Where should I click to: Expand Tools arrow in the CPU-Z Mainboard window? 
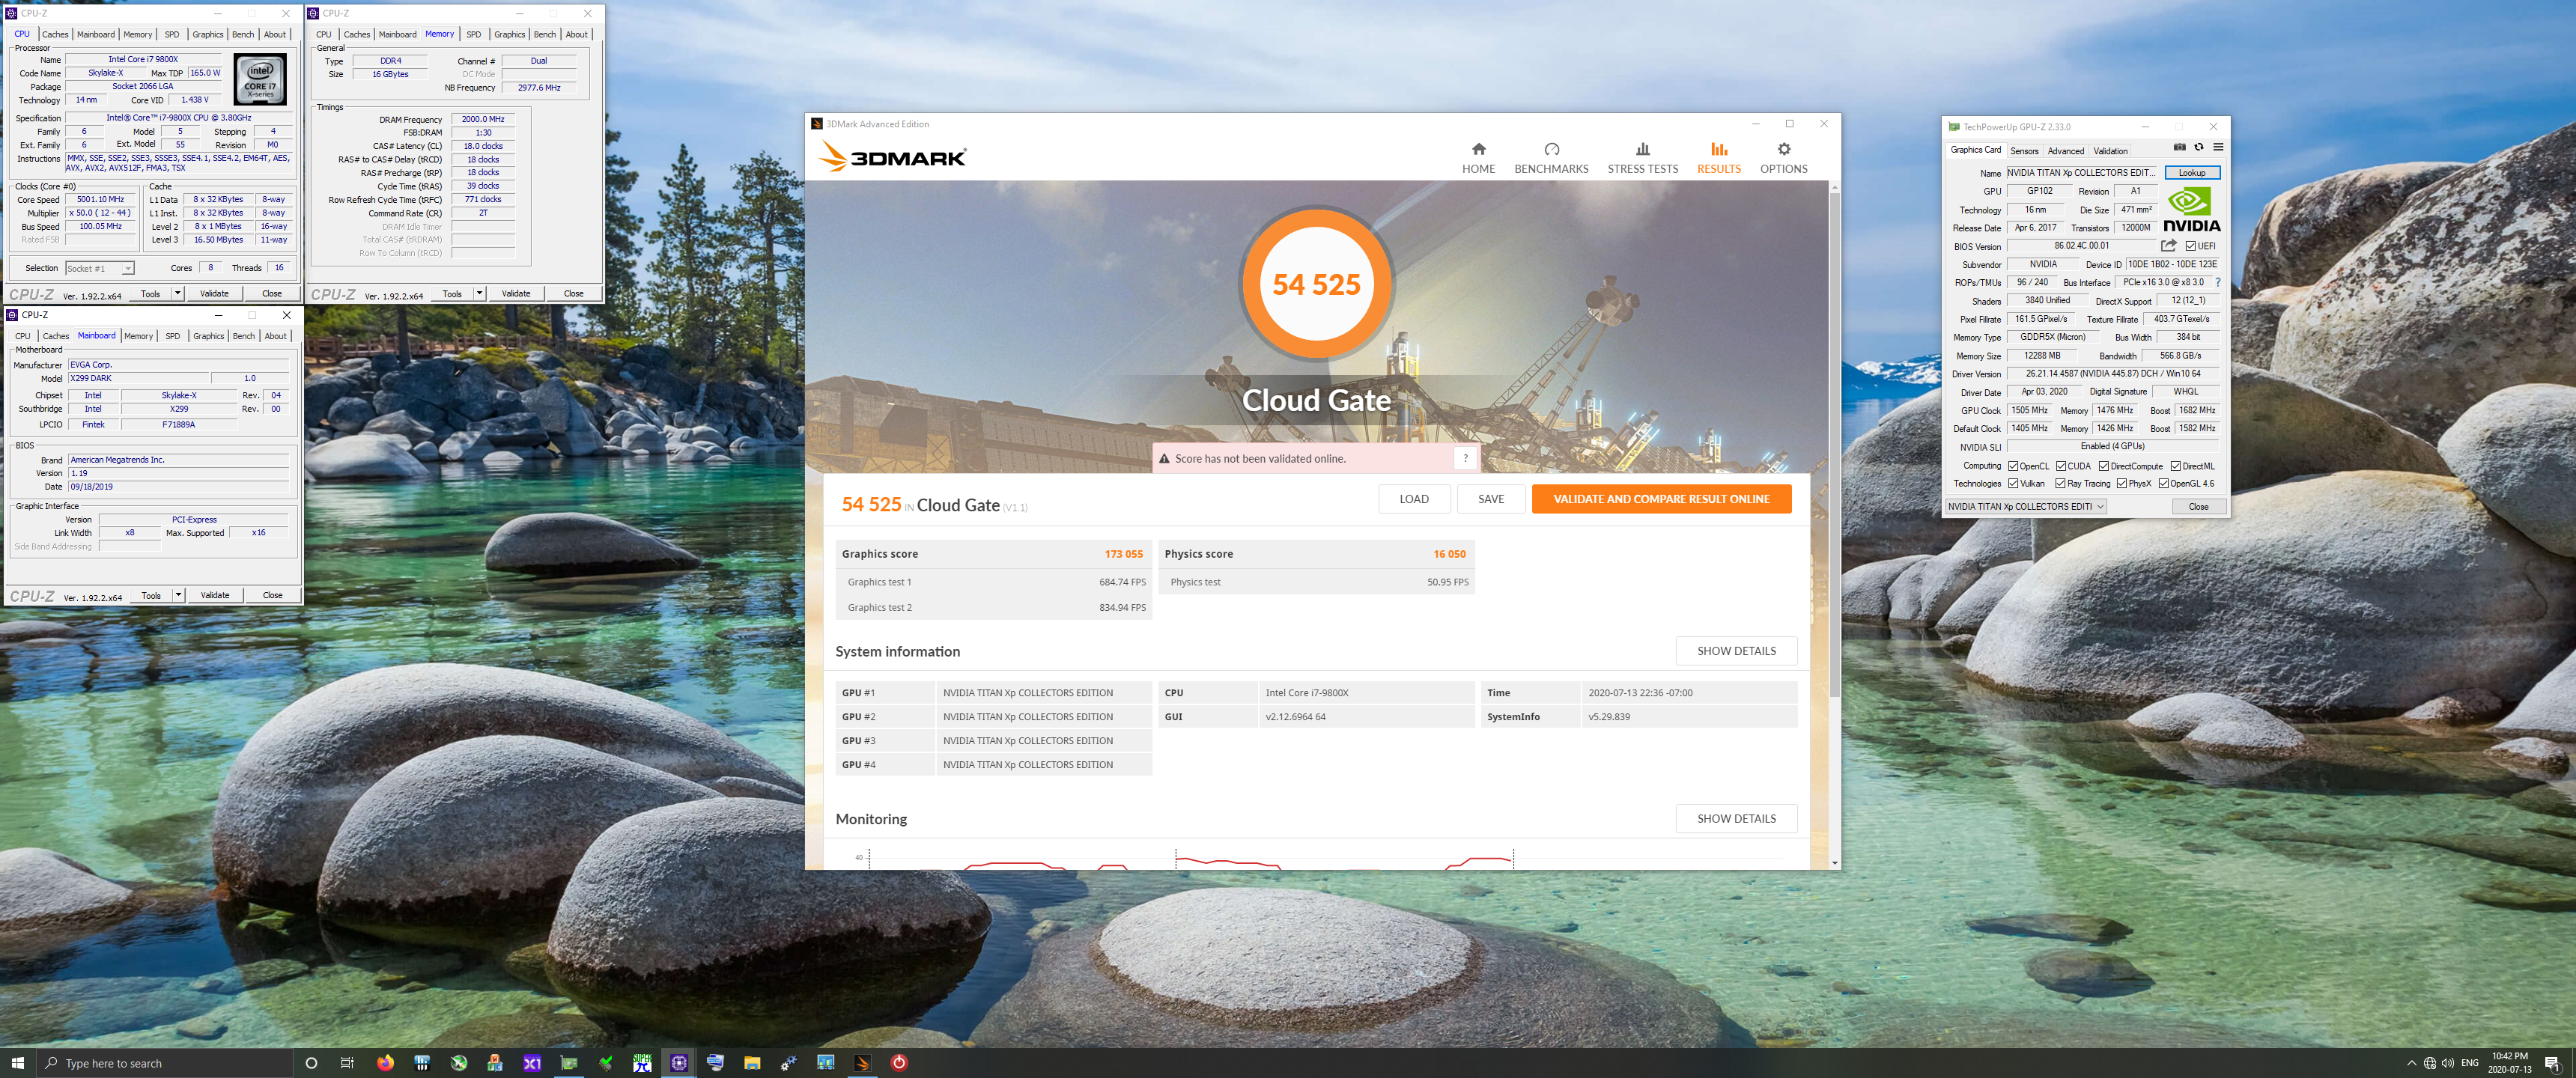[x=178, y=595]
